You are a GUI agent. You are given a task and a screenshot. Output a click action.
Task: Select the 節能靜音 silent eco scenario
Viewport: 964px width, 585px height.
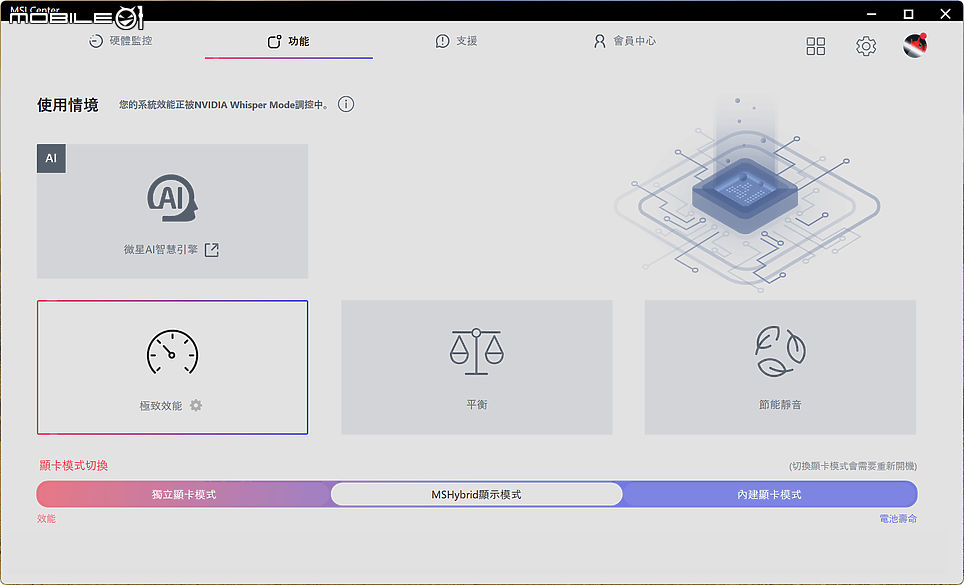coord(780,367)
